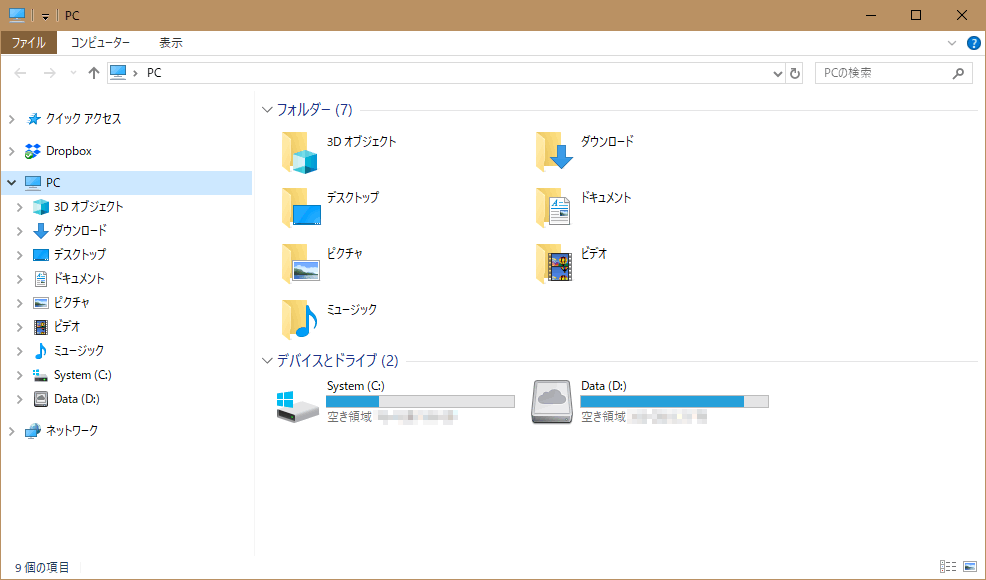Open the コンピューター ribbon tab
Image resolution: width=986 pixels, height=580 pixels.
click(x=100, y=43)
